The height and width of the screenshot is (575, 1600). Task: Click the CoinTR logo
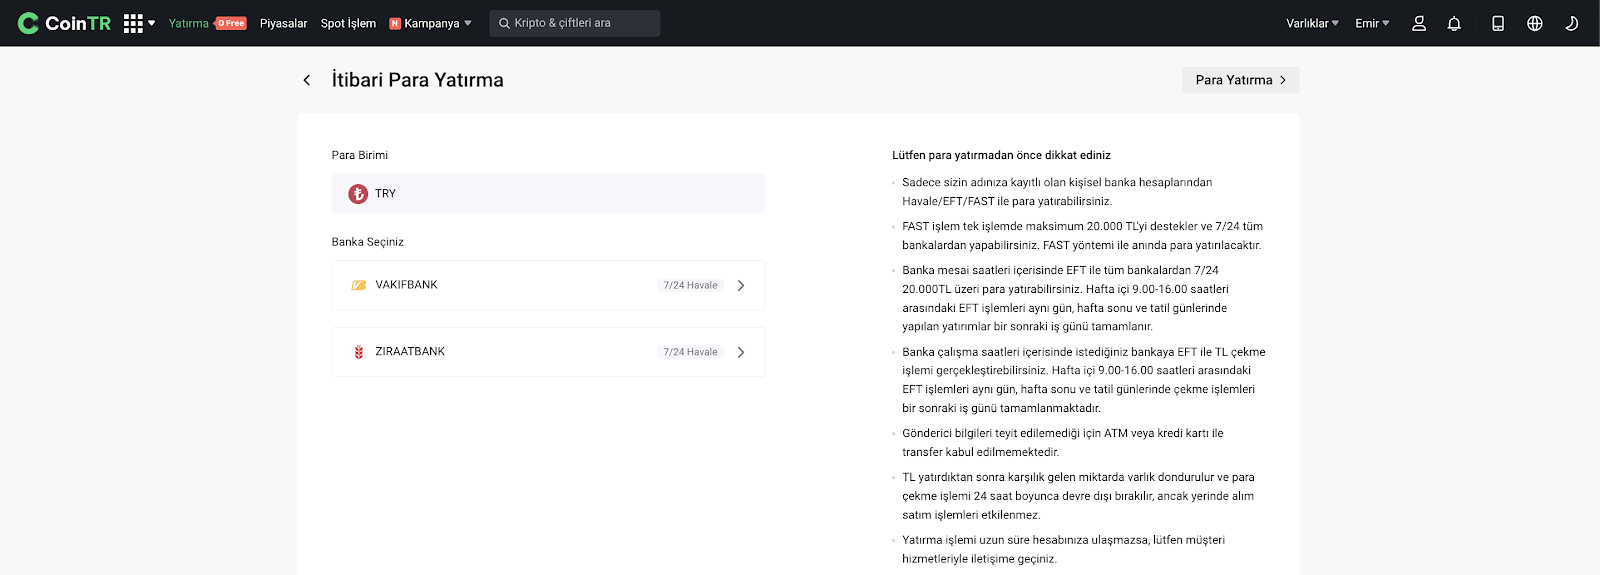coord(64,23)
